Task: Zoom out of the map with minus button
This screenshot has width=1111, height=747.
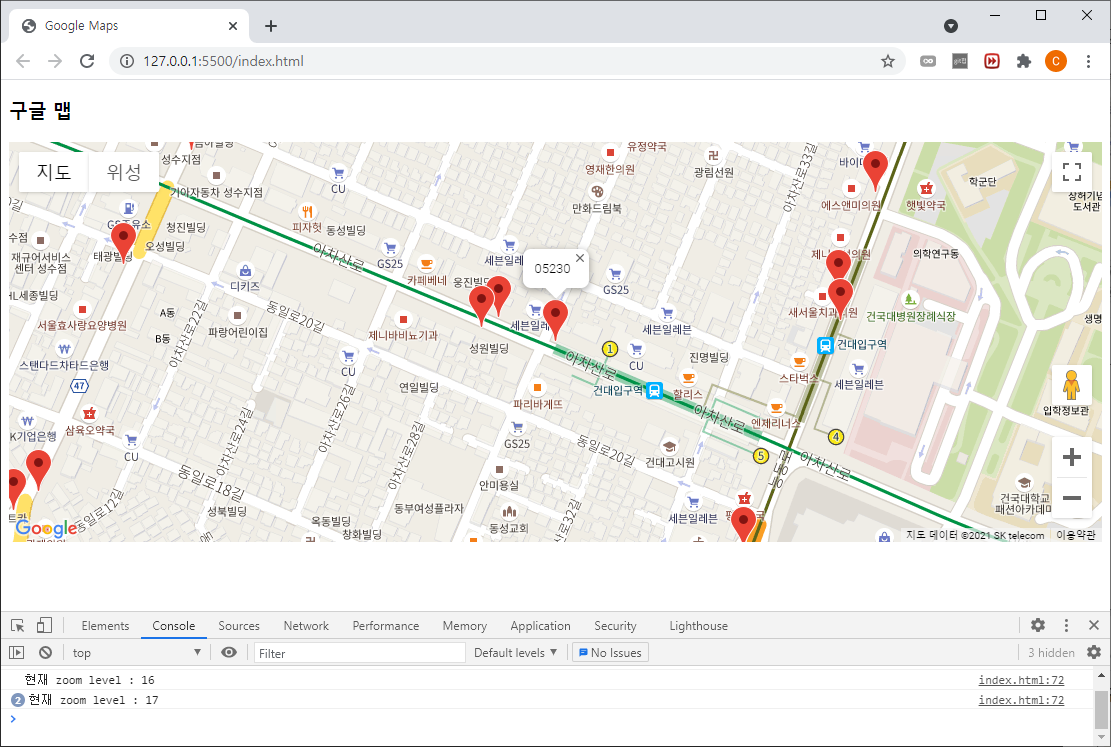Action: point(1071,498)
